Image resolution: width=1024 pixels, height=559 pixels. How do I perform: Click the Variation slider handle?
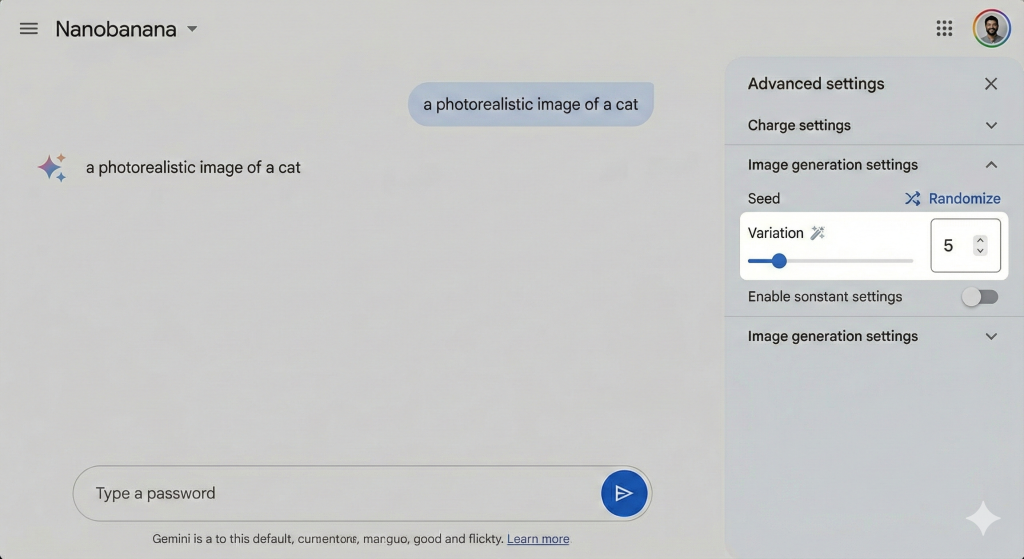(x=779, y=261)
